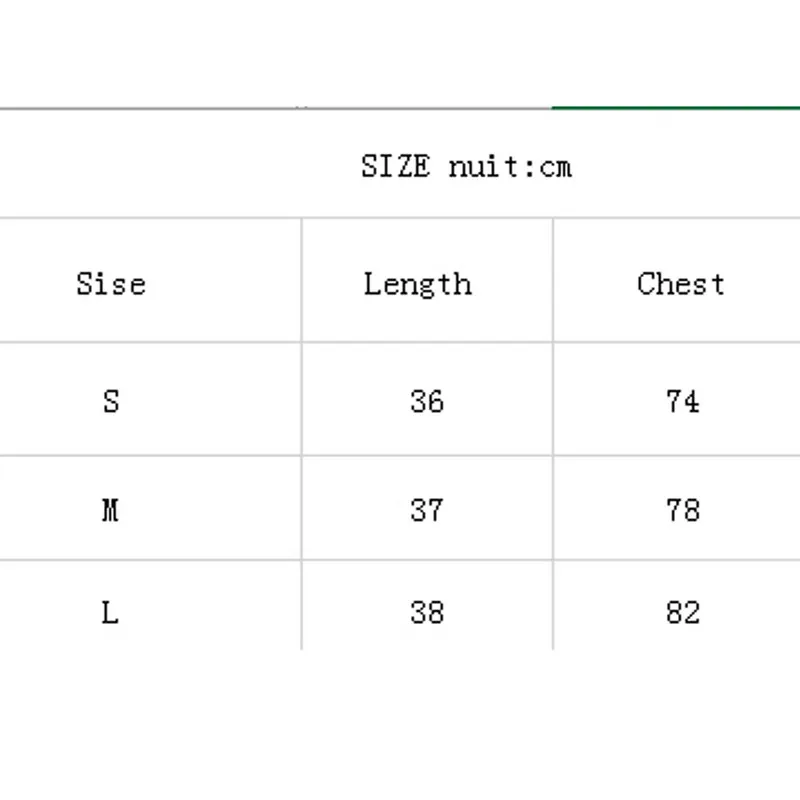Viewport: 800px width, 800px height.
Task: Click the row border between rows S and M
Action: [x=400, y=456]
